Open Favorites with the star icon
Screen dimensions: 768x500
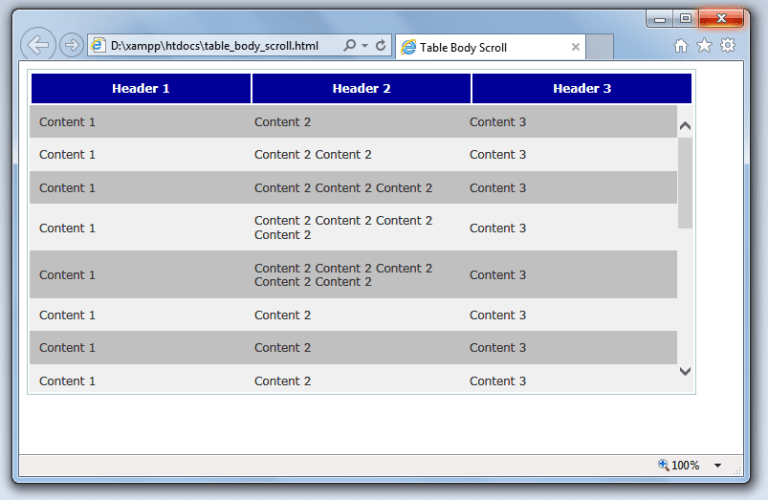click(704, 45)
